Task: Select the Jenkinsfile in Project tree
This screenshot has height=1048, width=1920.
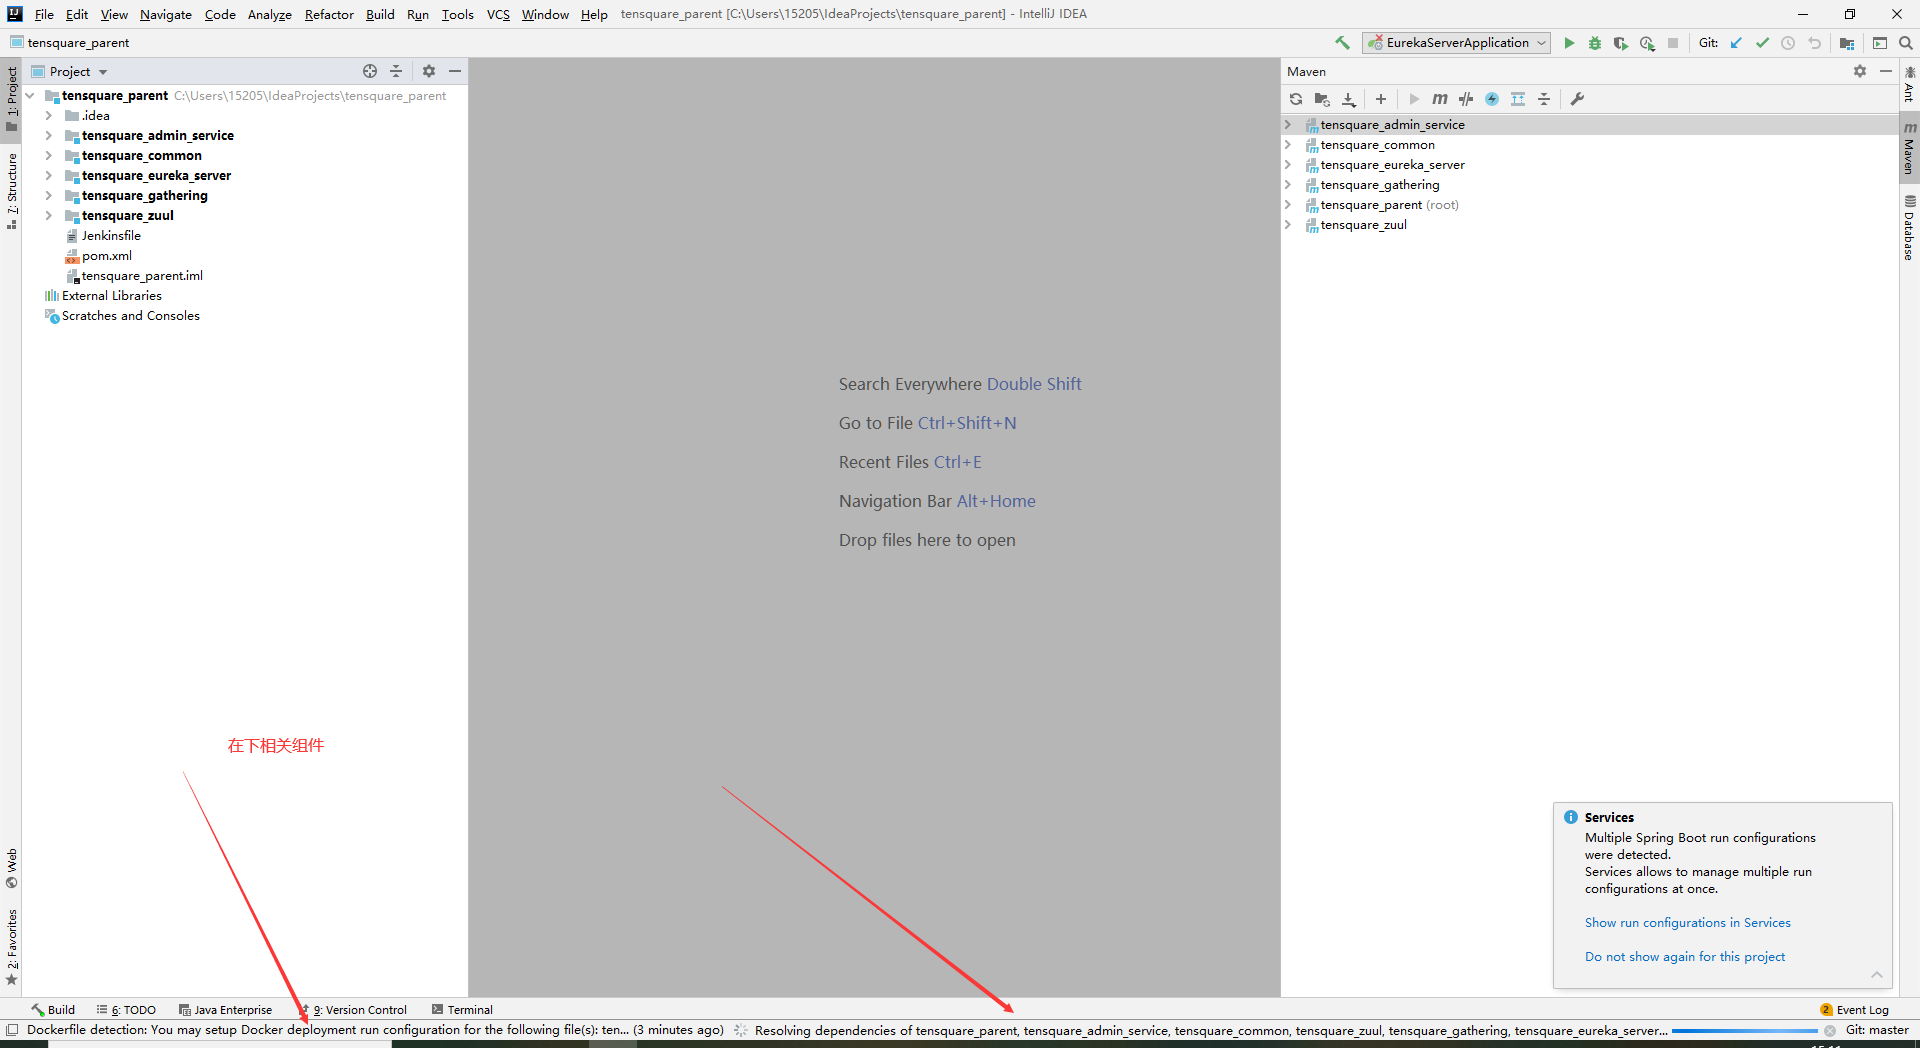Action: coord(111,236)
